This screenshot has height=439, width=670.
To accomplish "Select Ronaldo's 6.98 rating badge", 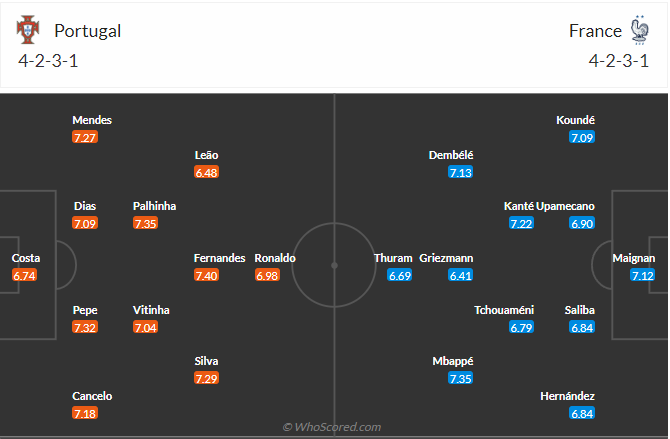I will (267, 275).
